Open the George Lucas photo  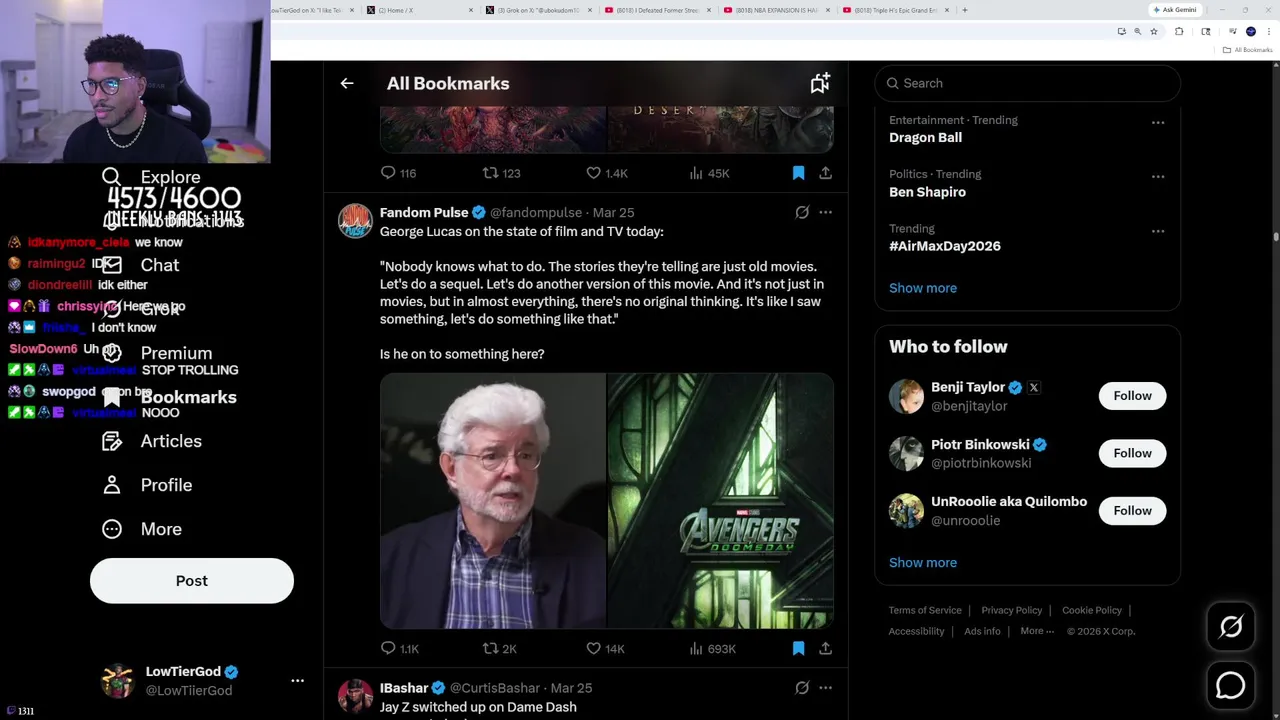tap(492, 501)
